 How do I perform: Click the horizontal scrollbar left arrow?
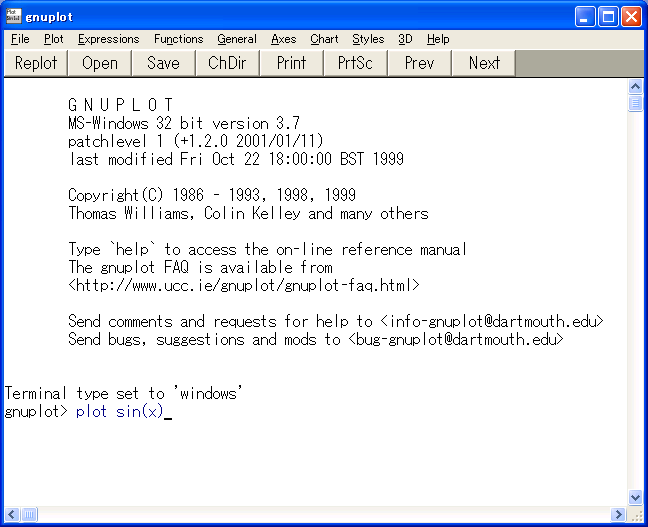[12, 514]
